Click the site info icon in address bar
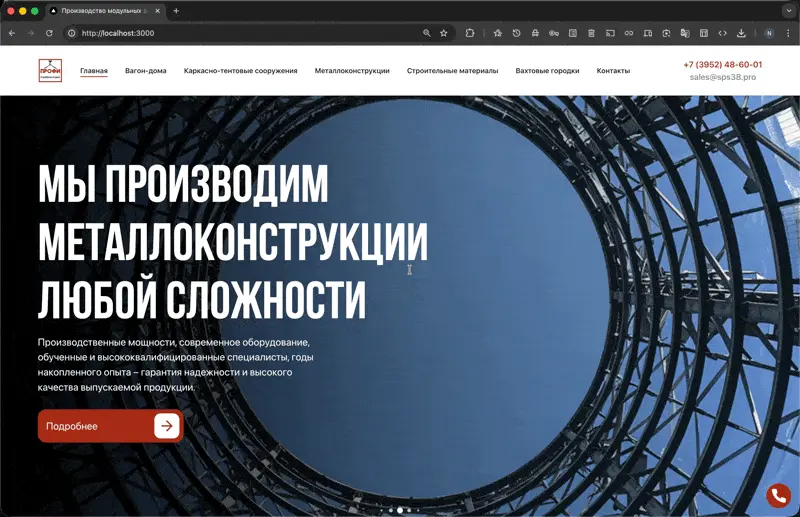This screenshot has height=517, width=800. point(72,33)
